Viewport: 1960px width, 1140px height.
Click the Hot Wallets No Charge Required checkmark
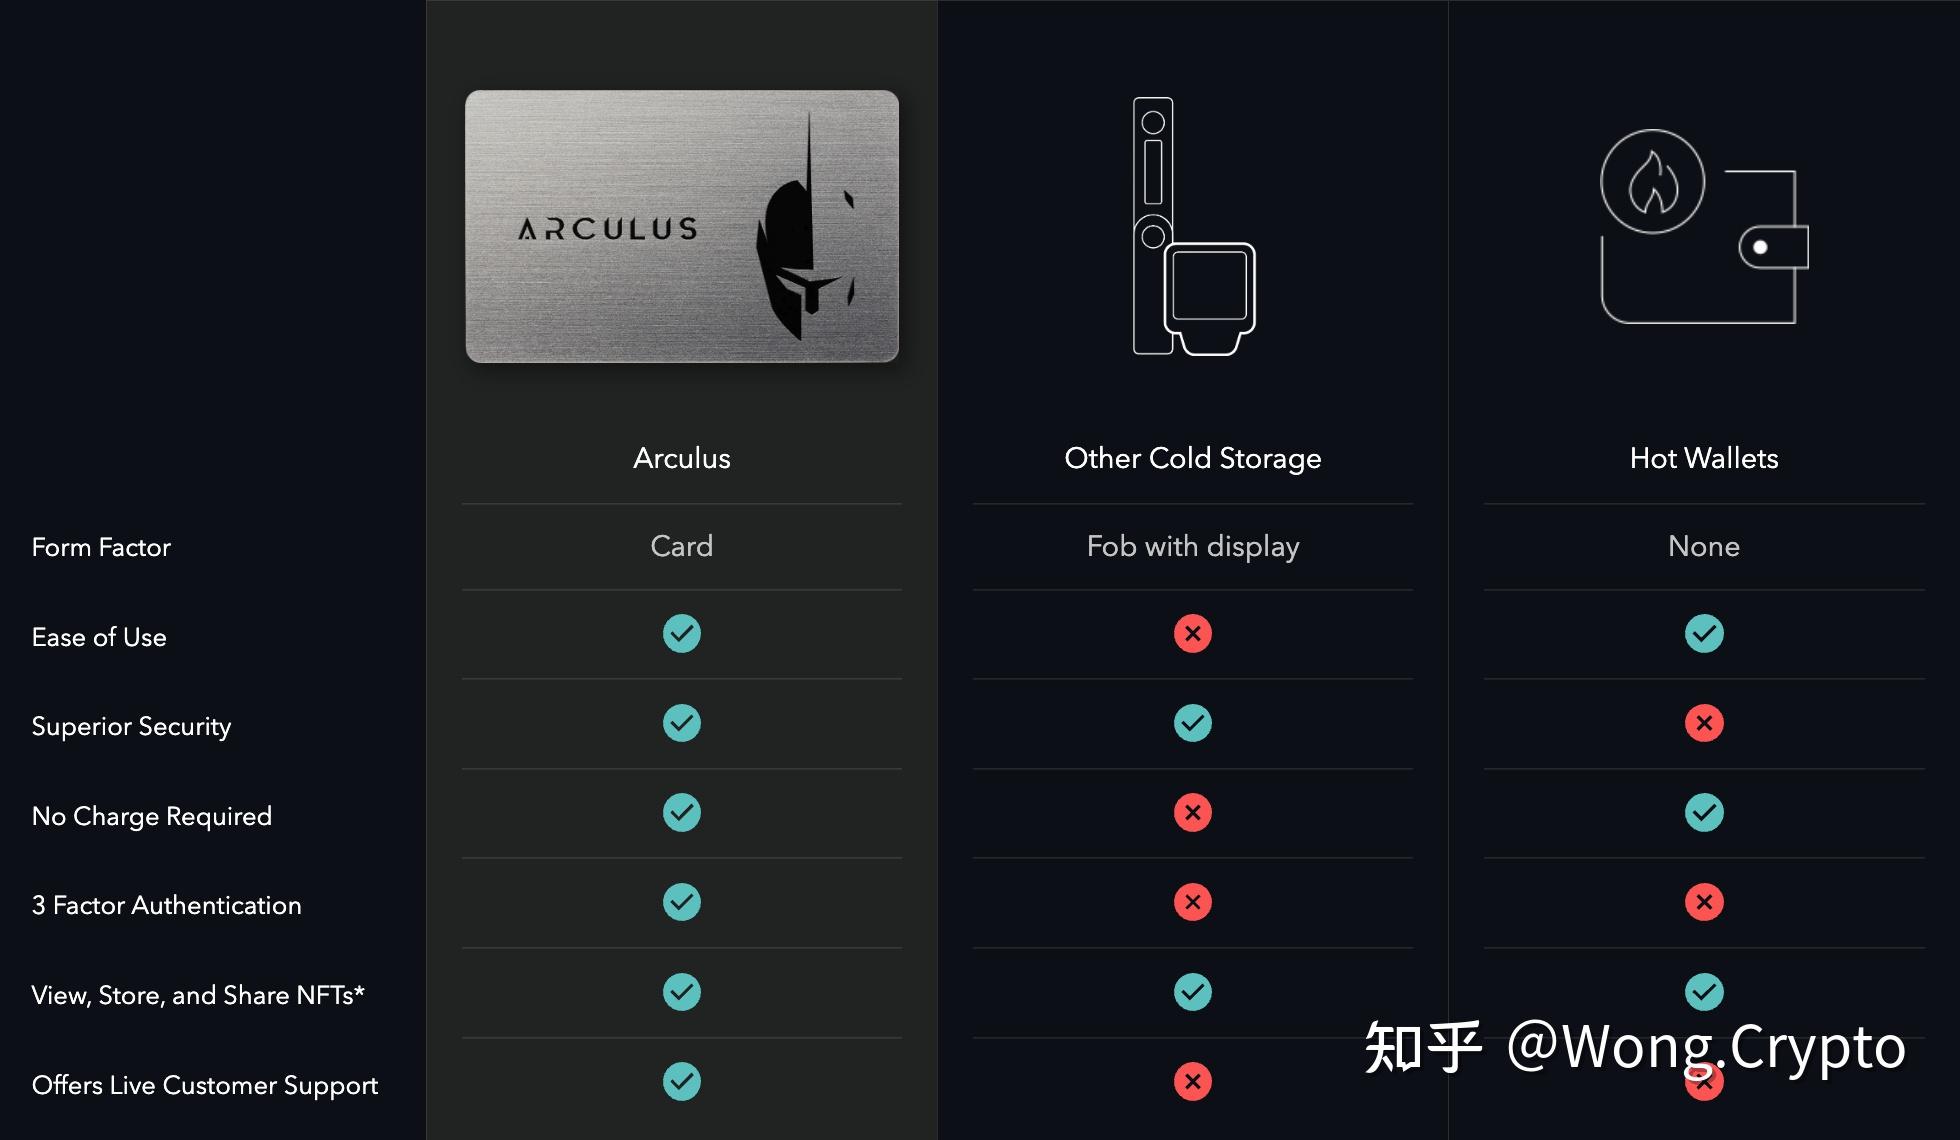pyautogui.click(x=1702, y=812)
